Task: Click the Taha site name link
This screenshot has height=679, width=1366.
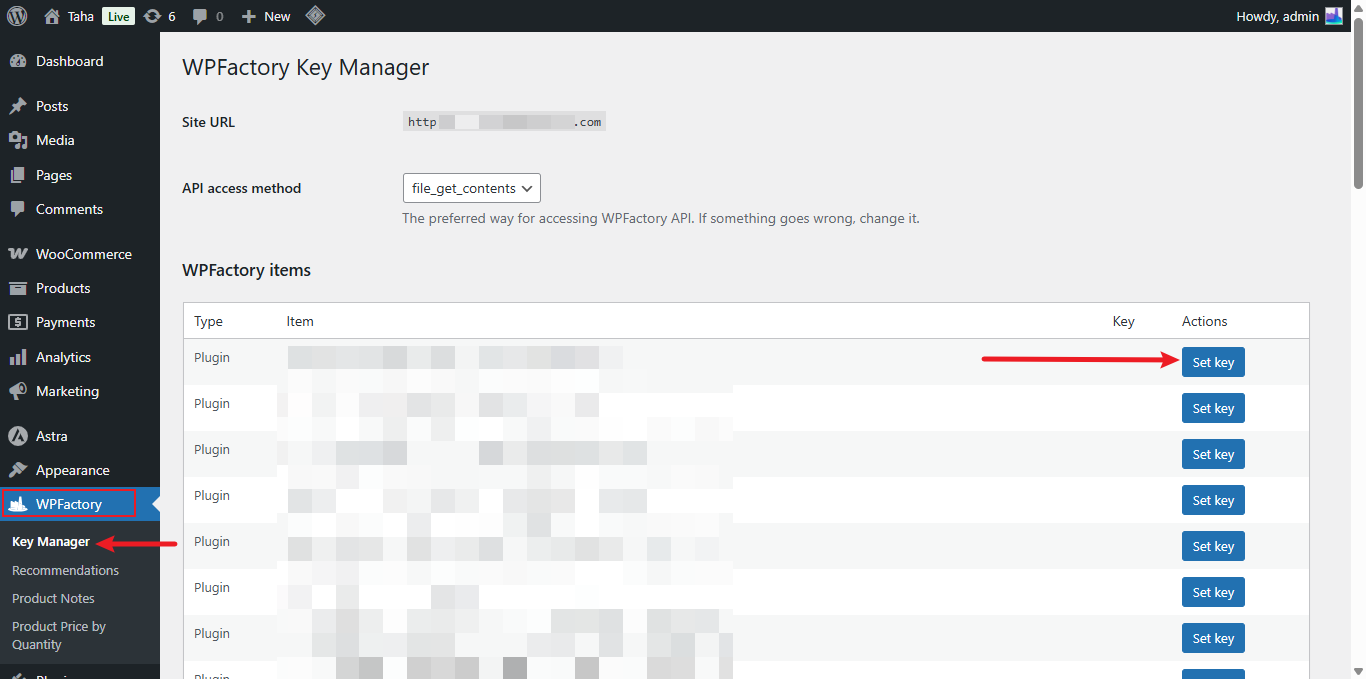Action: click(81, 16)
